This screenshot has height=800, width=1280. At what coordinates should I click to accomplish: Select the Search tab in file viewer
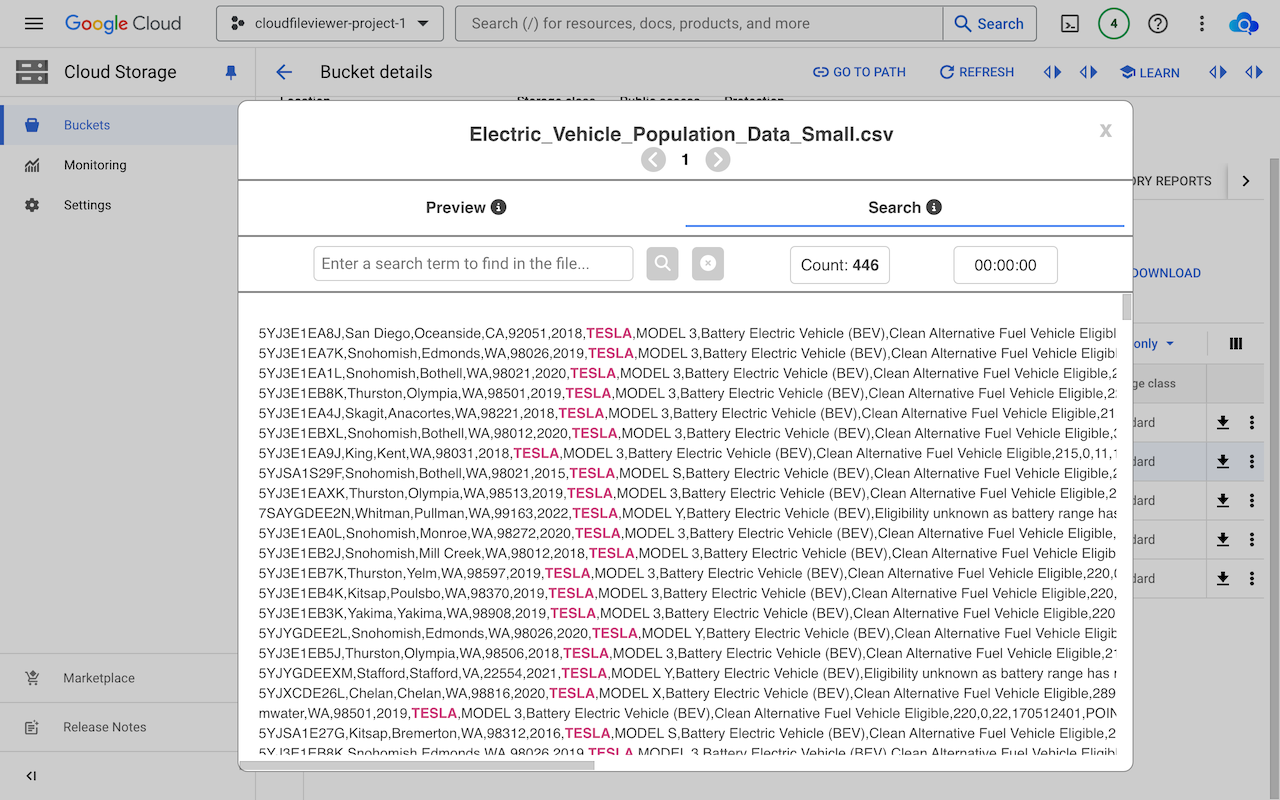coord(904,207)
